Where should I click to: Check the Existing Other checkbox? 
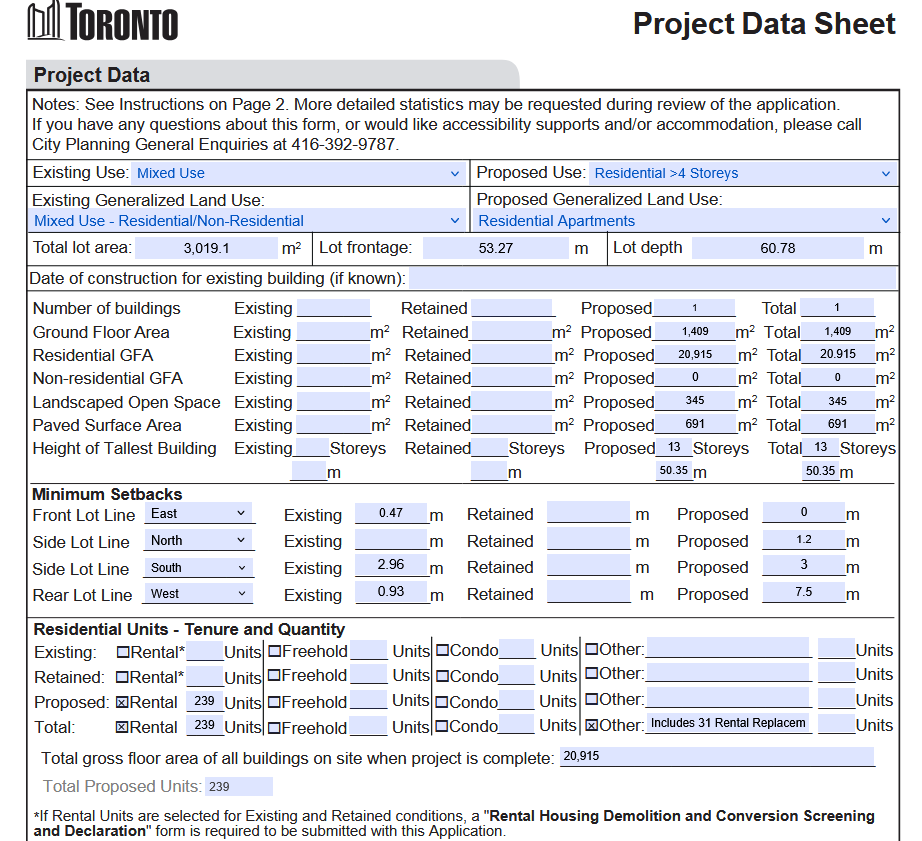592,649
